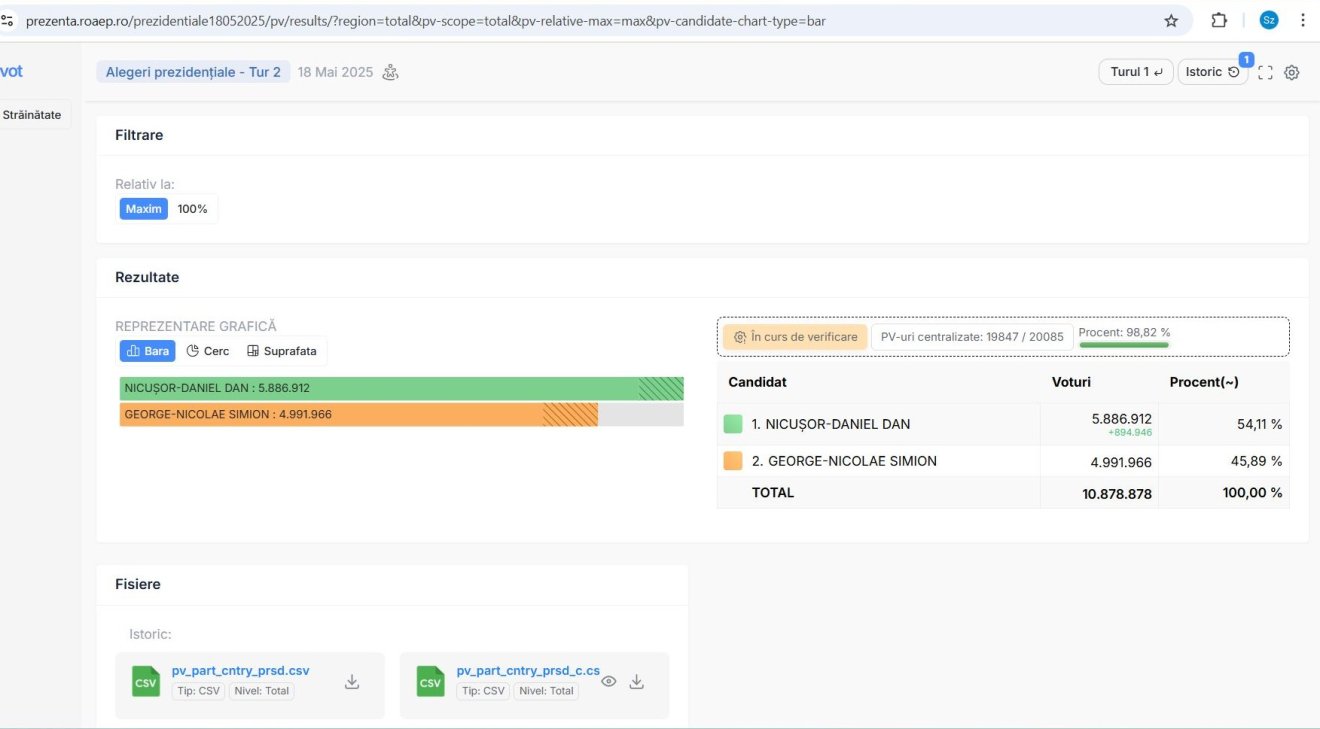Click the 100,00 % total cell

1252,493
